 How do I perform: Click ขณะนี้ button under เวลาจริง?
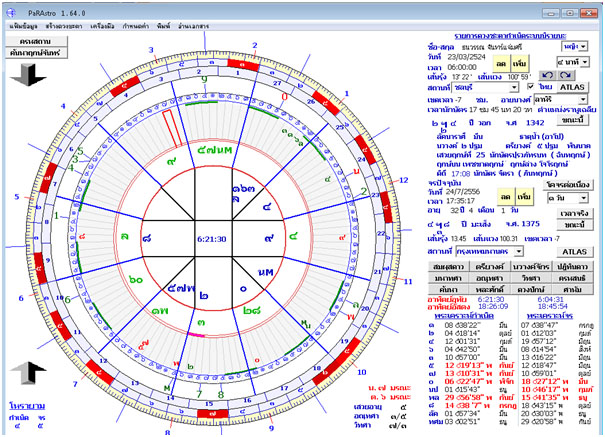click(575, 224)
